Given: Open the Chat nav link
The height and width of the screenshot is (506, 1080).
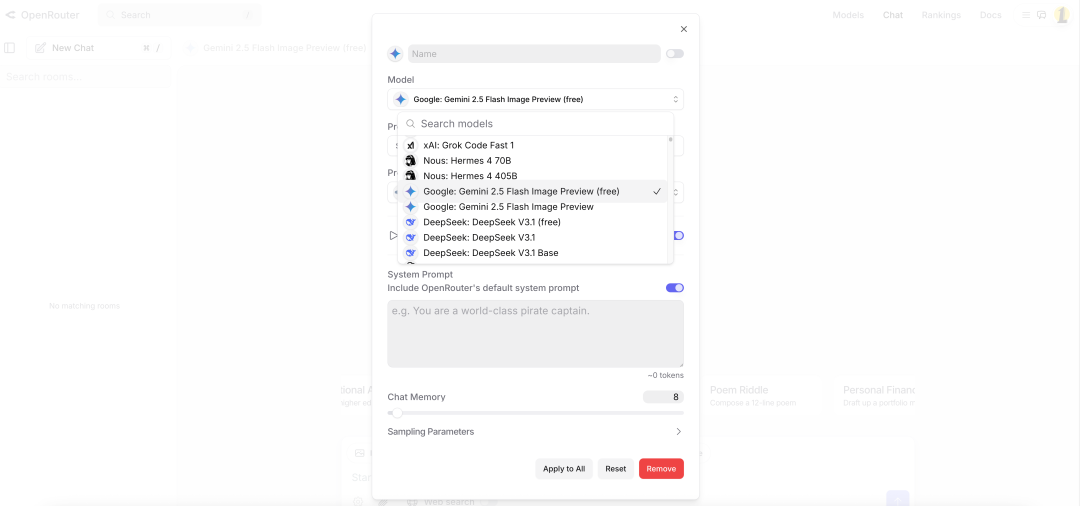Looking at the screenshot, I should [x=893, y=15].
